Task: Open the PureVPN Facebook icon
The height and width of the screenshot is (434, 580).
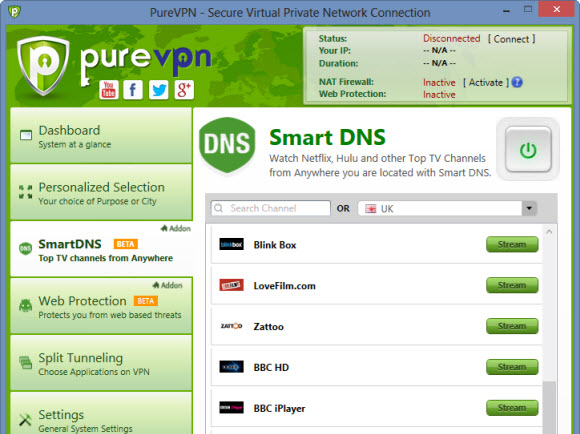Action: click(x=133, y=90)
